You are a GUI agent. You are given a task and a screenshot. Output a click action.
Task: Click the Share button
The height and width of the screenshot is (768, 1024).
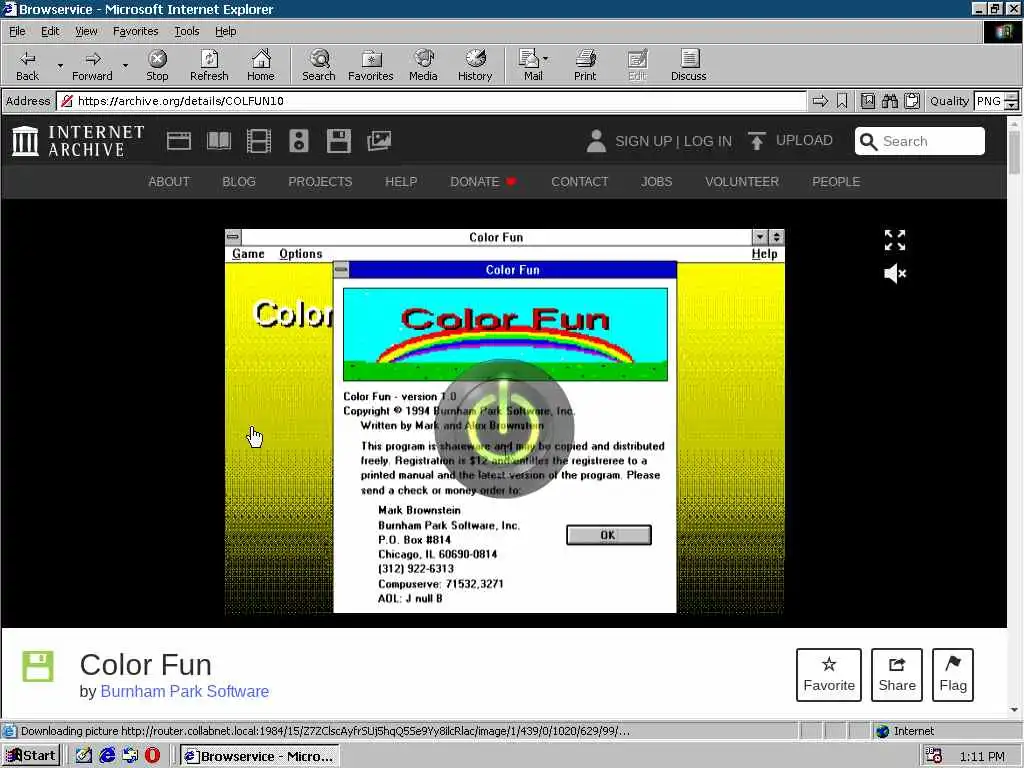click(897, 675)
